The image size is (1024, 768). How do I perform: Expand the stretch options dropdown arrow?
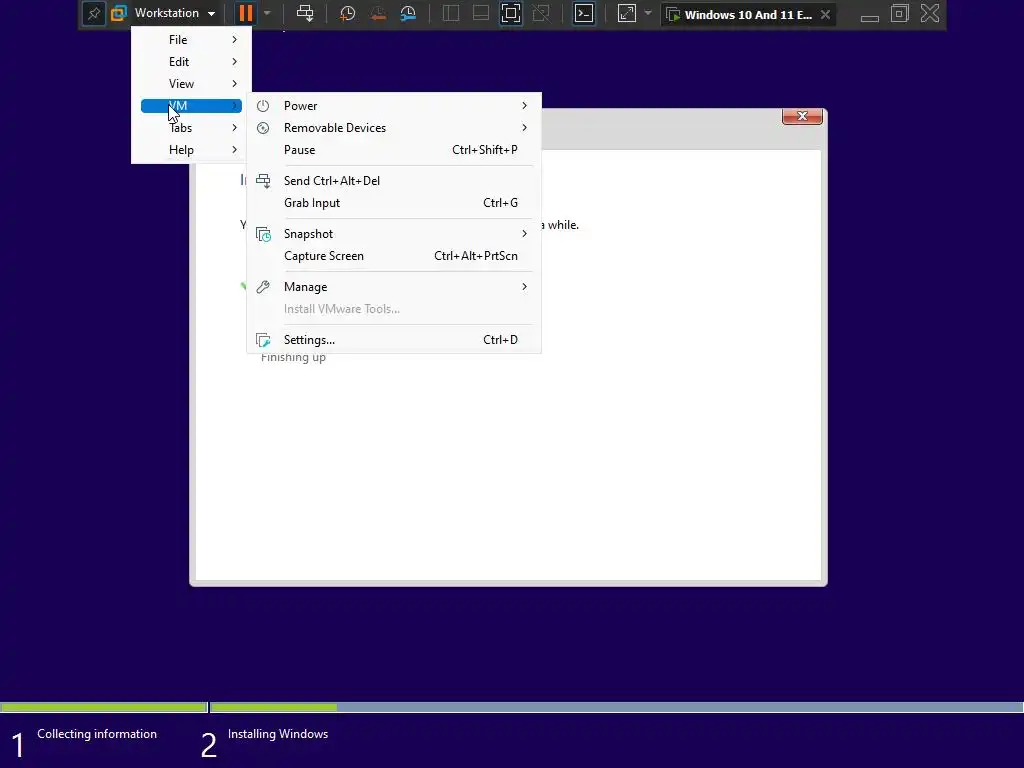pyautogui.click(x=648, y=13)
